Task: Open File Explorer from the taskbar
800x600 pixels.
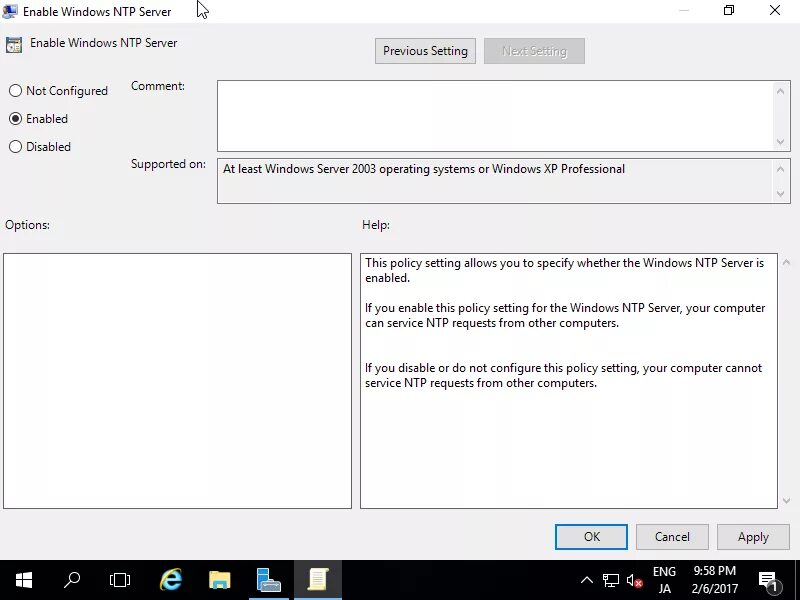Action: click(x=219, y=580)
